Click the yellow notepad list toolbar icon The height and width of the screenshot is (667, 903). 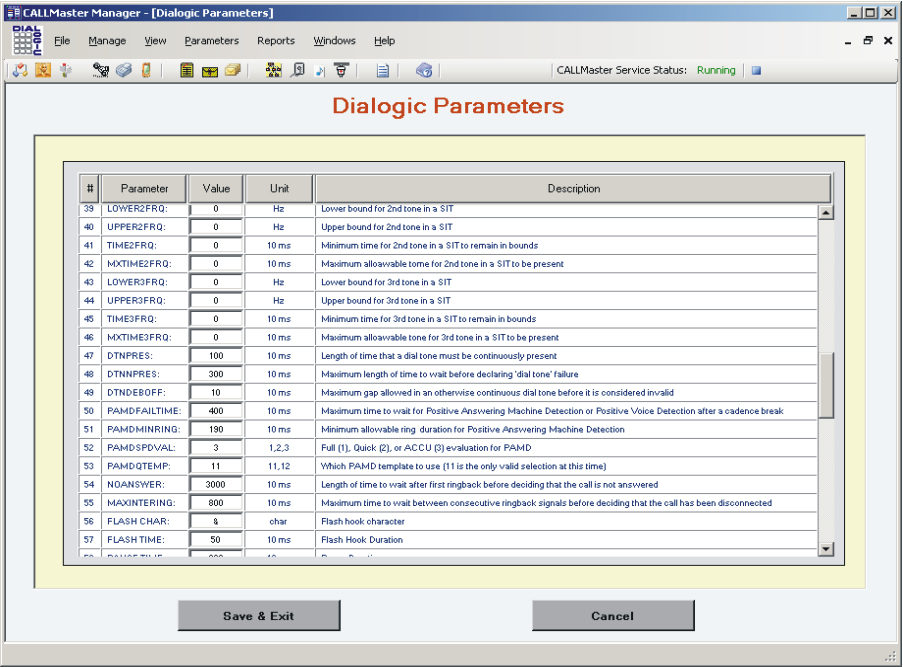click(x=187, y=70)
